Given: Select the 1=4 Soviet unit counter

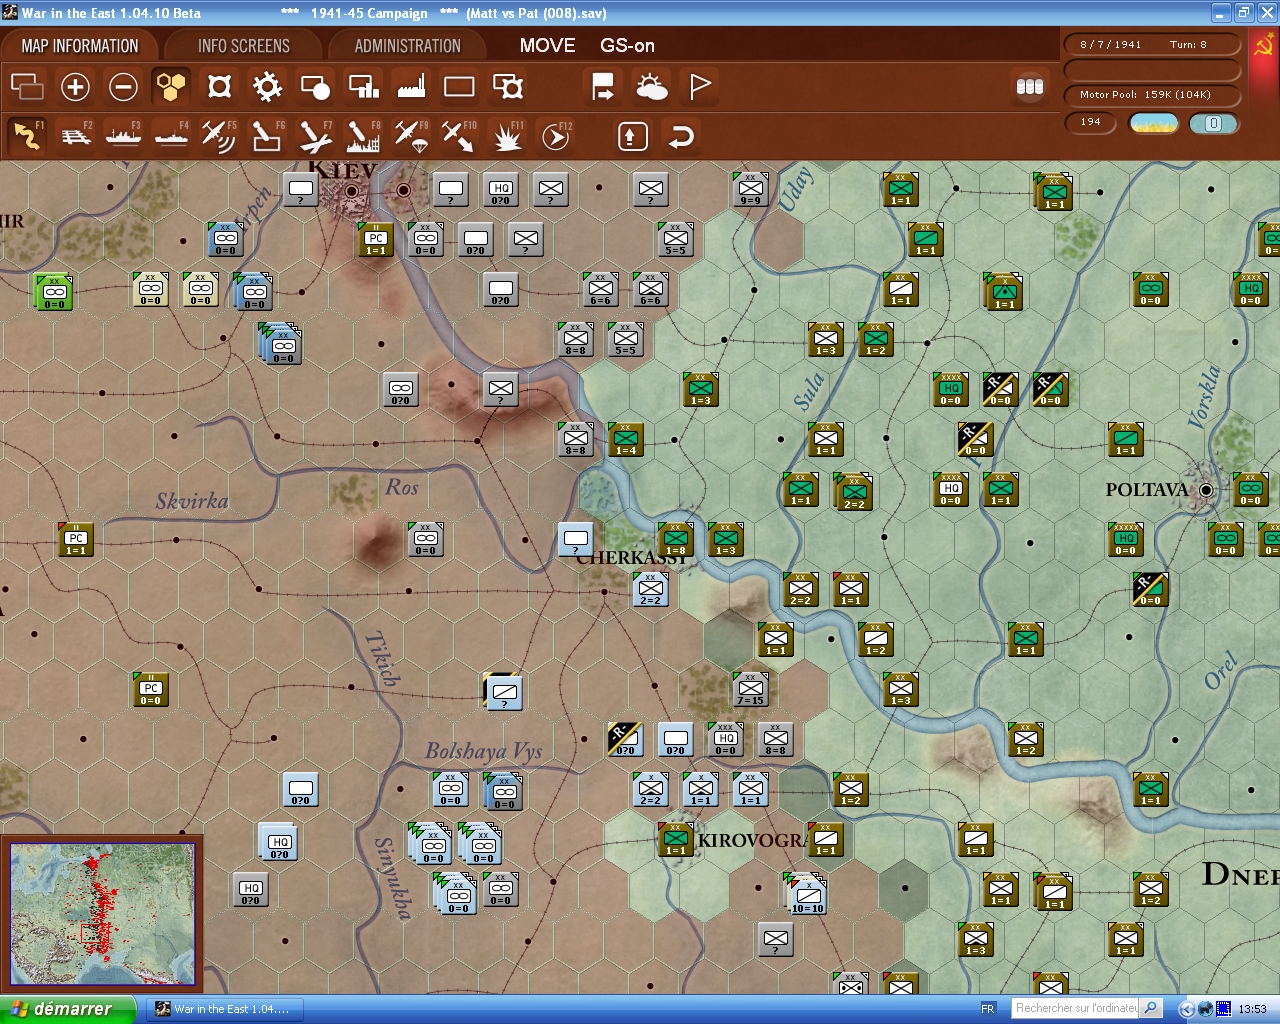Looking at the screenshot, I should [626, 439].
